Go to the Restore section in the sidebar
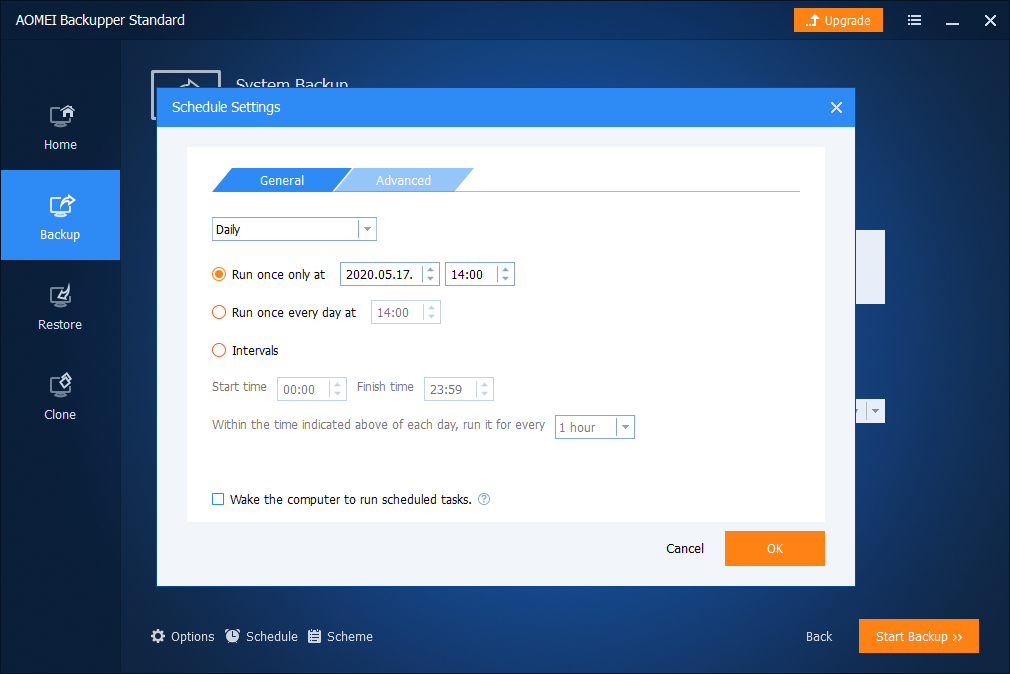 click(60, 306)
